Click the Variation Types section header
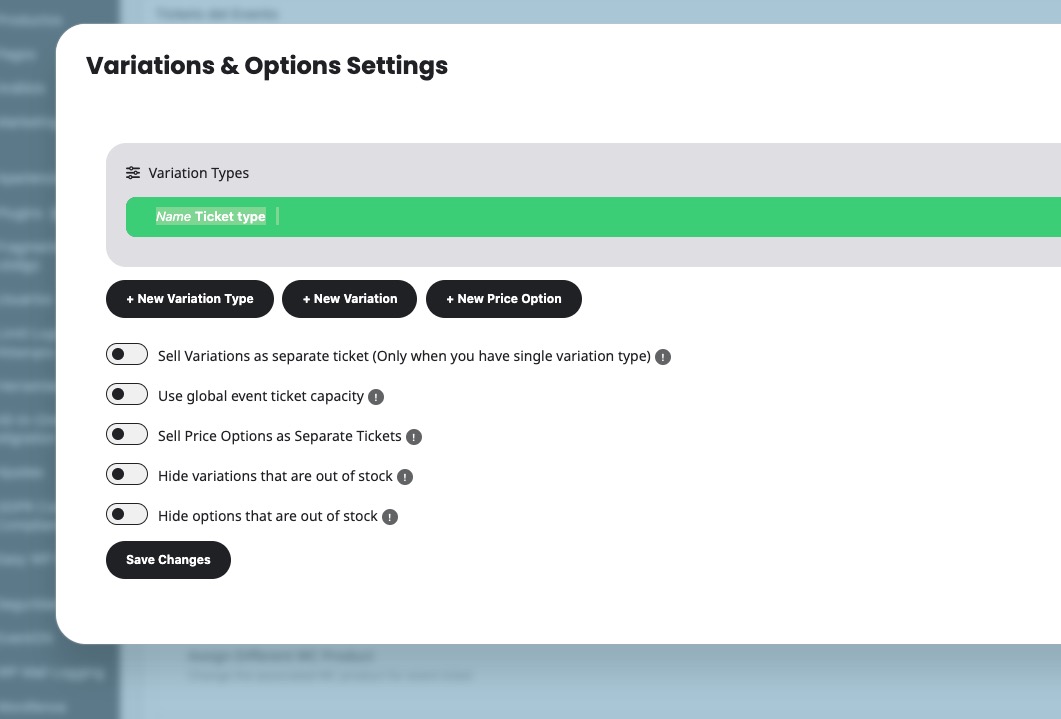The image size is (1061, 719). [x=199, y=173]
